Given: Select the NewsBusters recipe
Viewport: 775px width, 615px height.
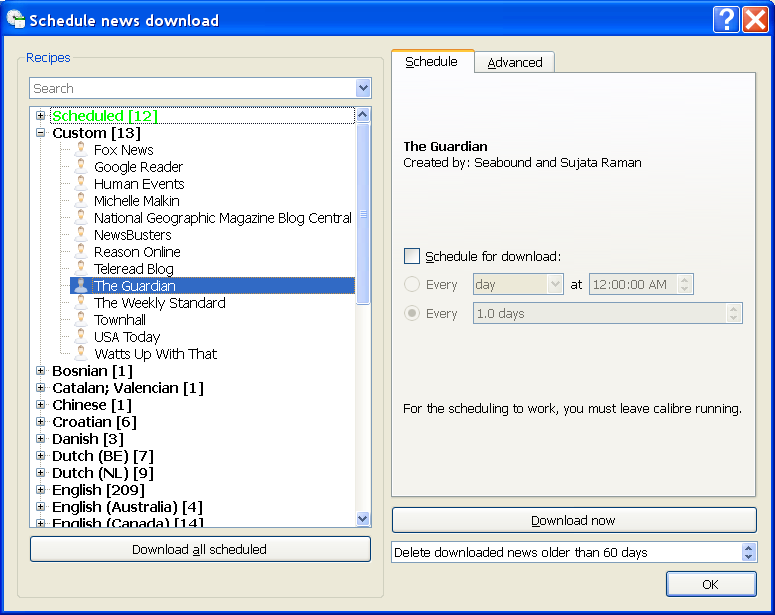Looking at the screenshot, I should coord(132,235).
